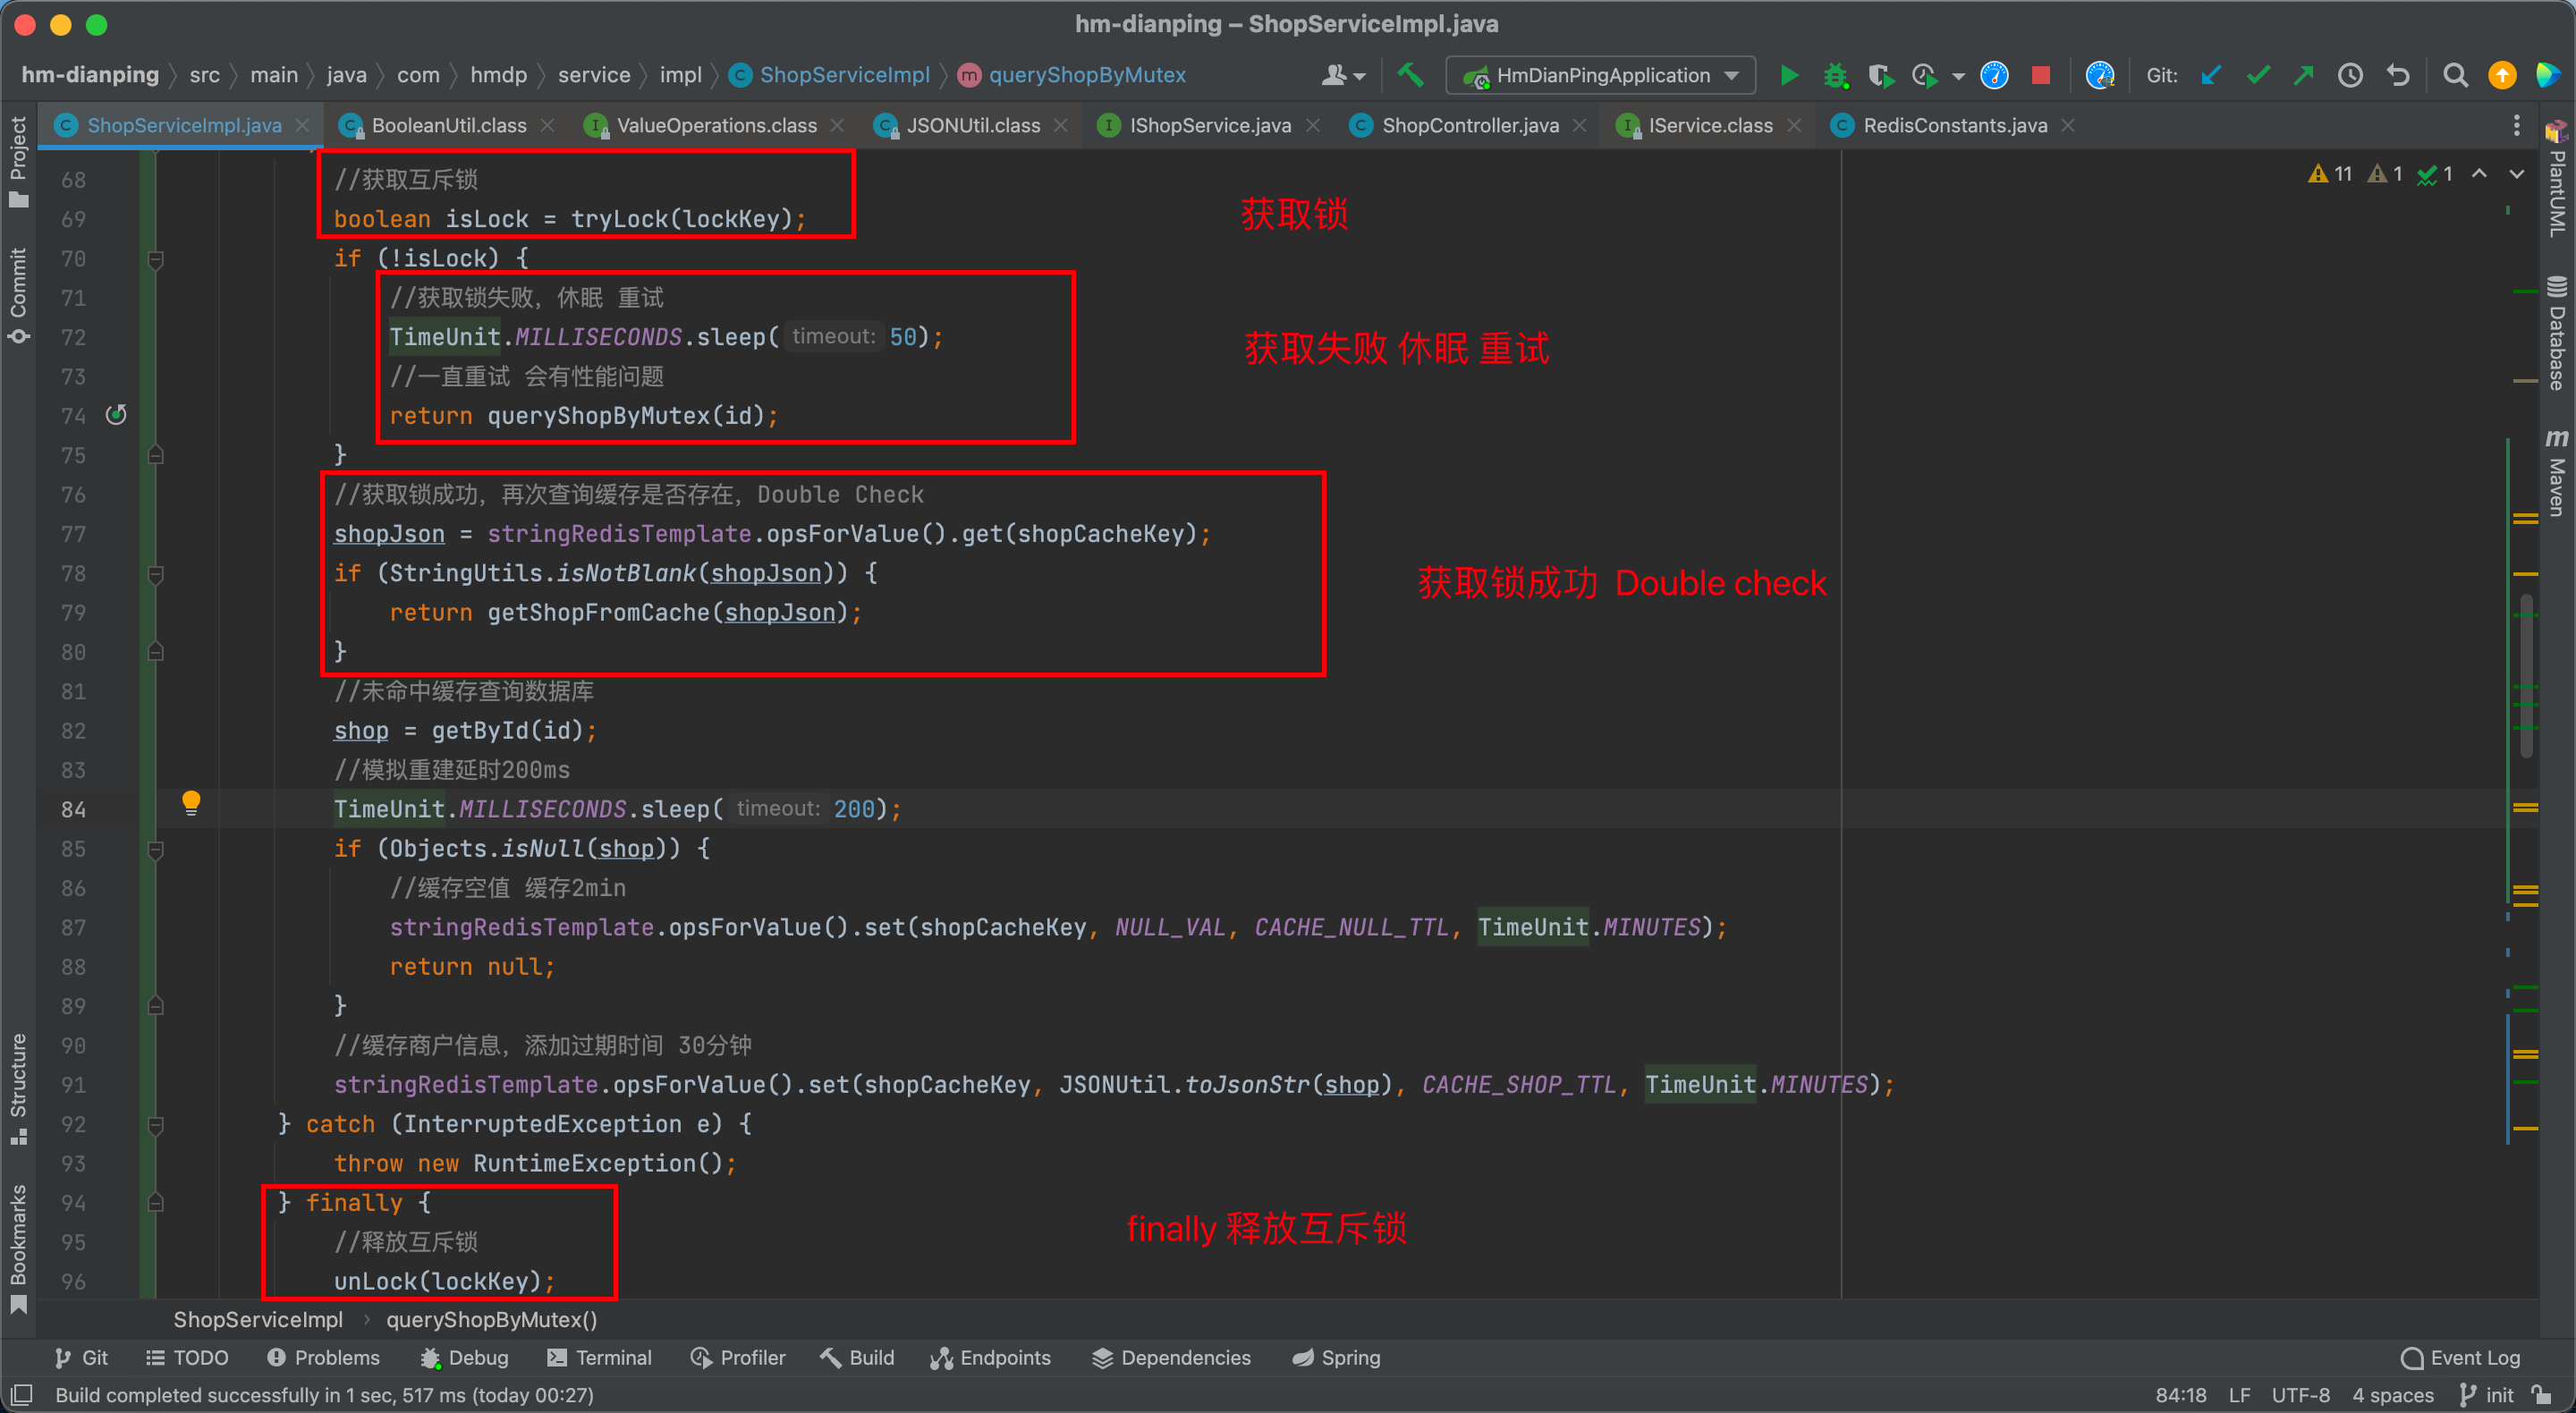Viewport: 2576px width, 1413px height.
Task: Close the ShopServiceImpl.java tab
Action: pyautogui.click(x=302, y=125)
